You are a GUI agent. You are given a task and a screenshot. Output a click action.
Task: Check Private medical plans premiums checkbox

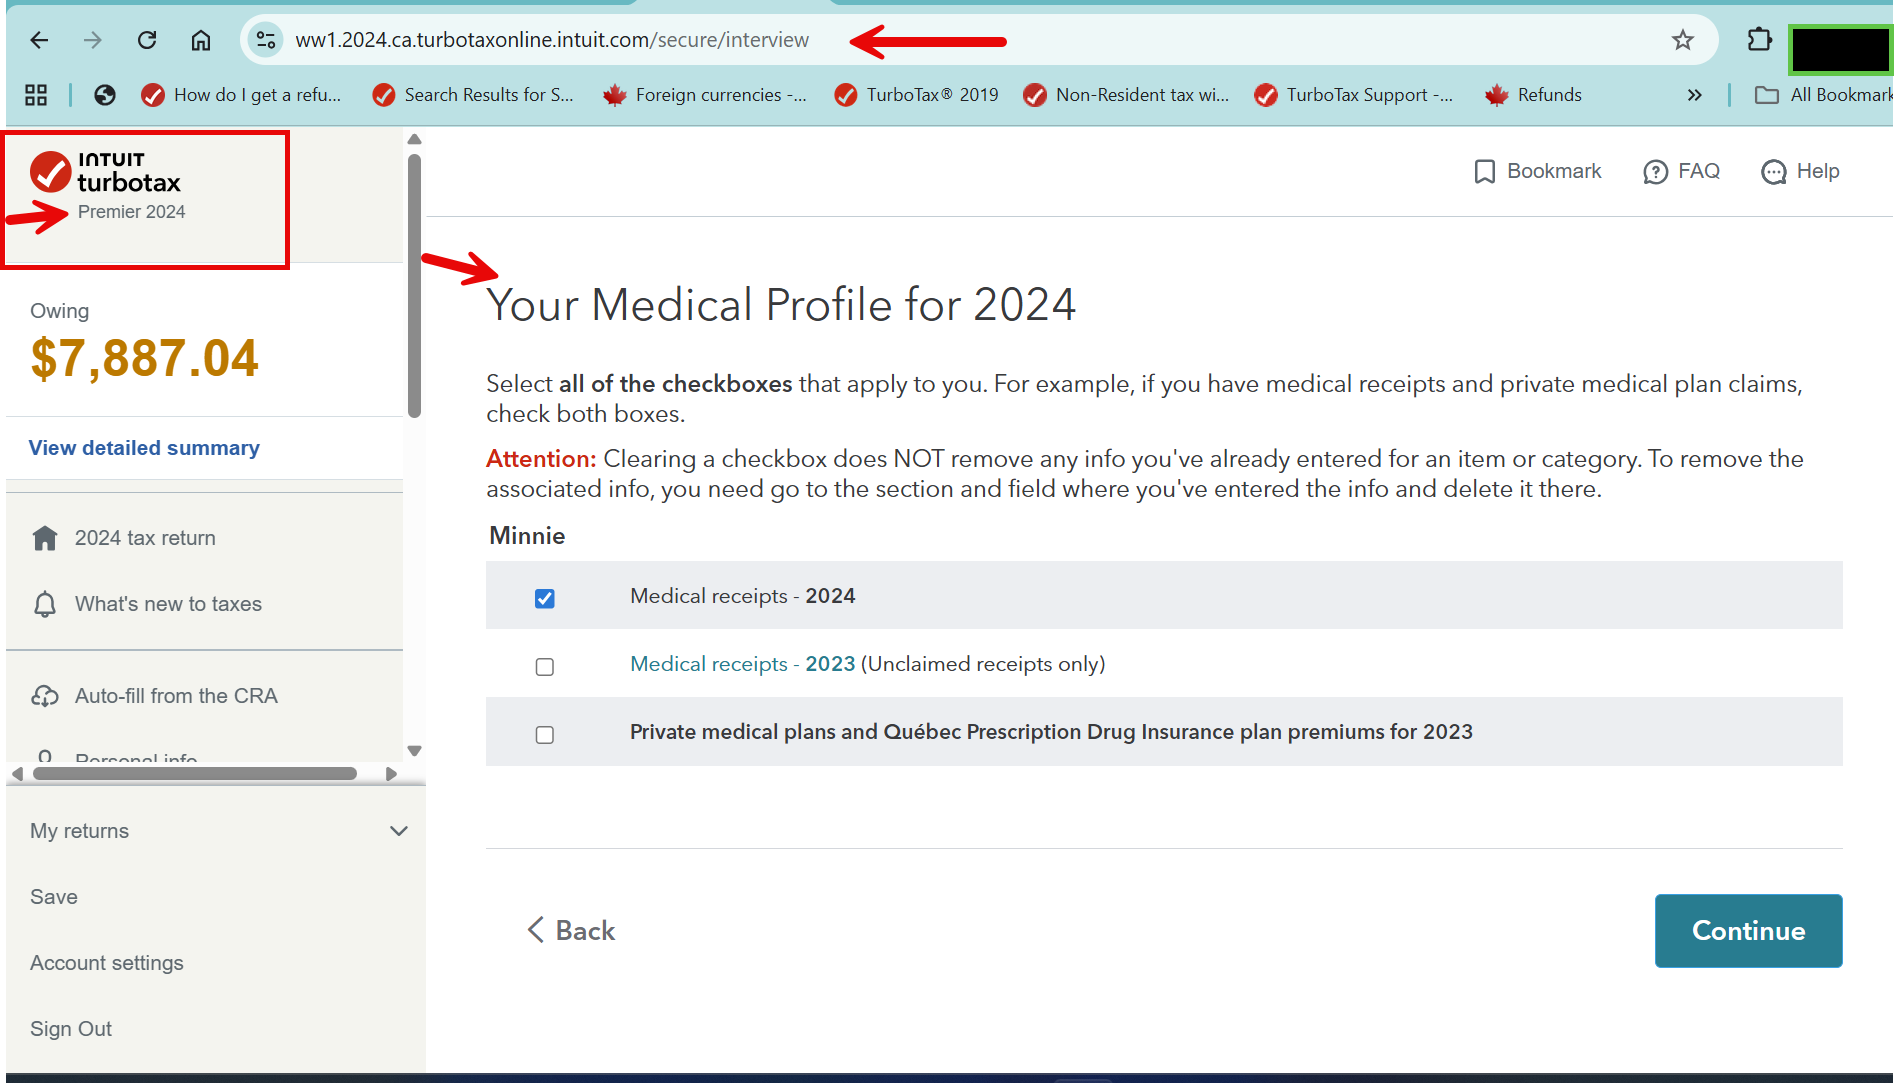pyautogui.click(x=545, y=734)
